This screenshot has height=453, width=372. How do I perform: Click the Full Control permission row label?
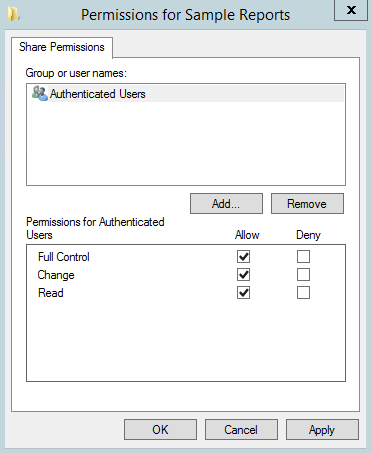pos(64,257)
